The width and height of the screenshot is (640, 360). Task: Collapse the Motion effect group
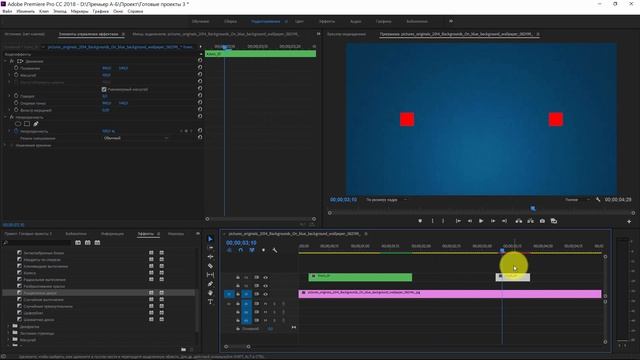point(6,61)
